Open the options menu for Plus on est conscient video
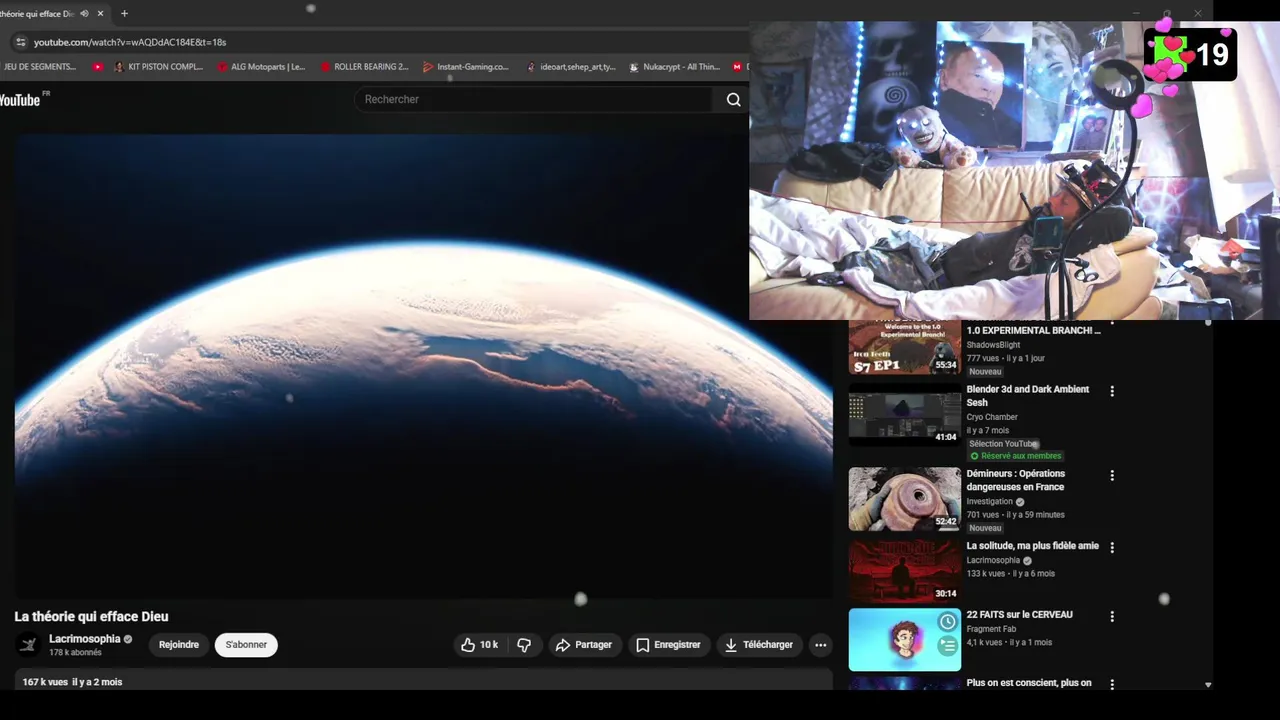 [x=1112, y=684]
